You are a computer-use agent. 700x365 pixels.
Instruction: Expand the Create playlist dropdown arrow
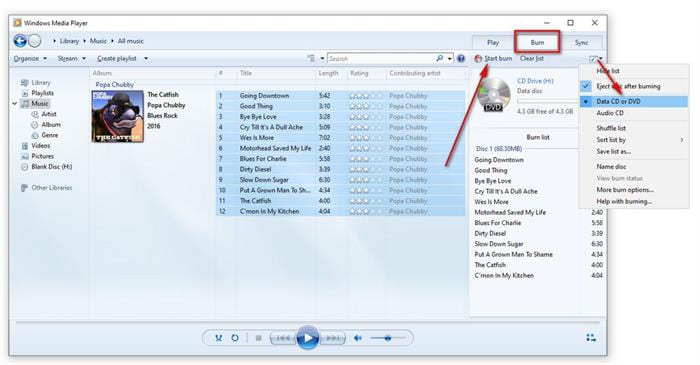(146, 58)
